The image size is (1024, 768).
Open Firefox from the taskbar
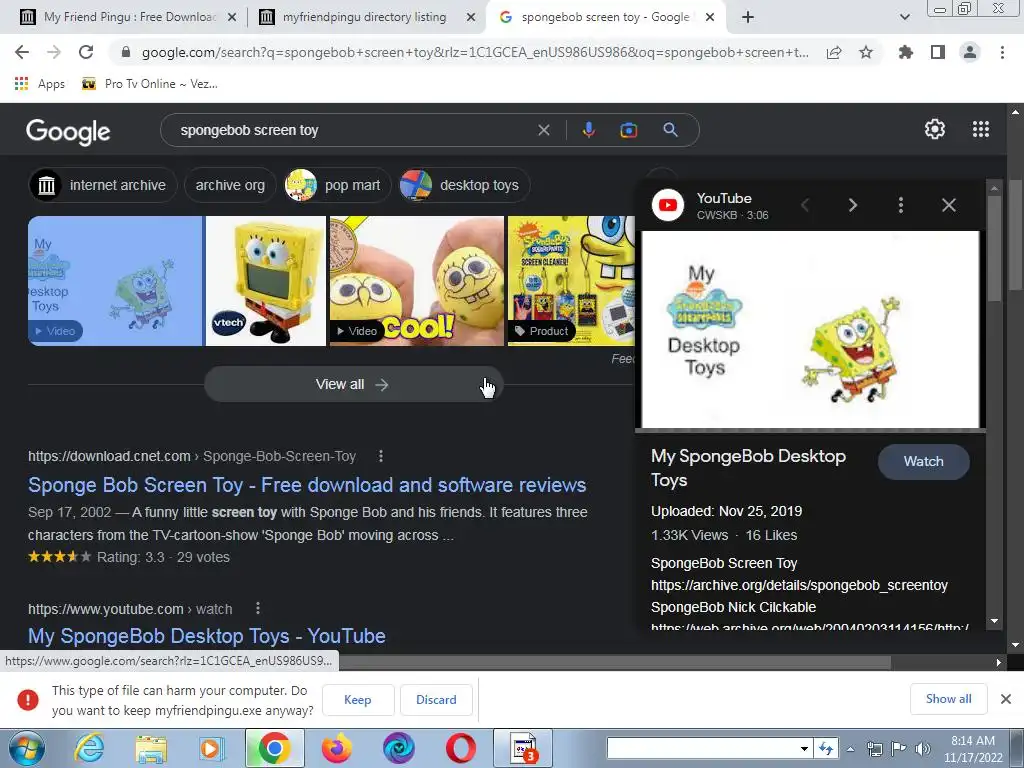pos(337,748)
